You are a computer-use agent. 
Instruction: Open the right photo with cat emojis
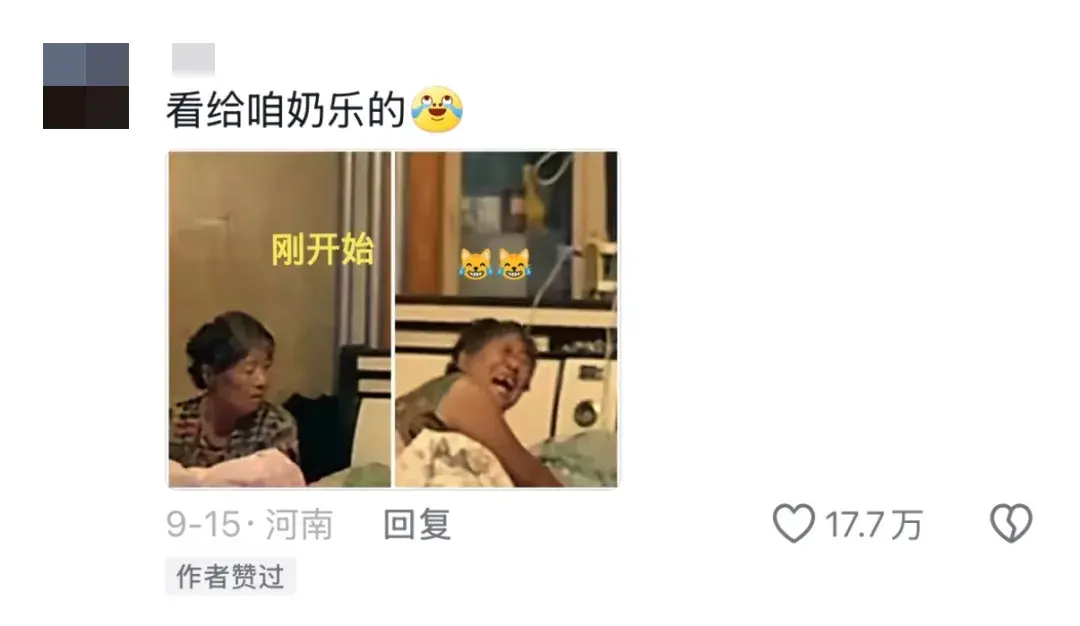[506, 320]
